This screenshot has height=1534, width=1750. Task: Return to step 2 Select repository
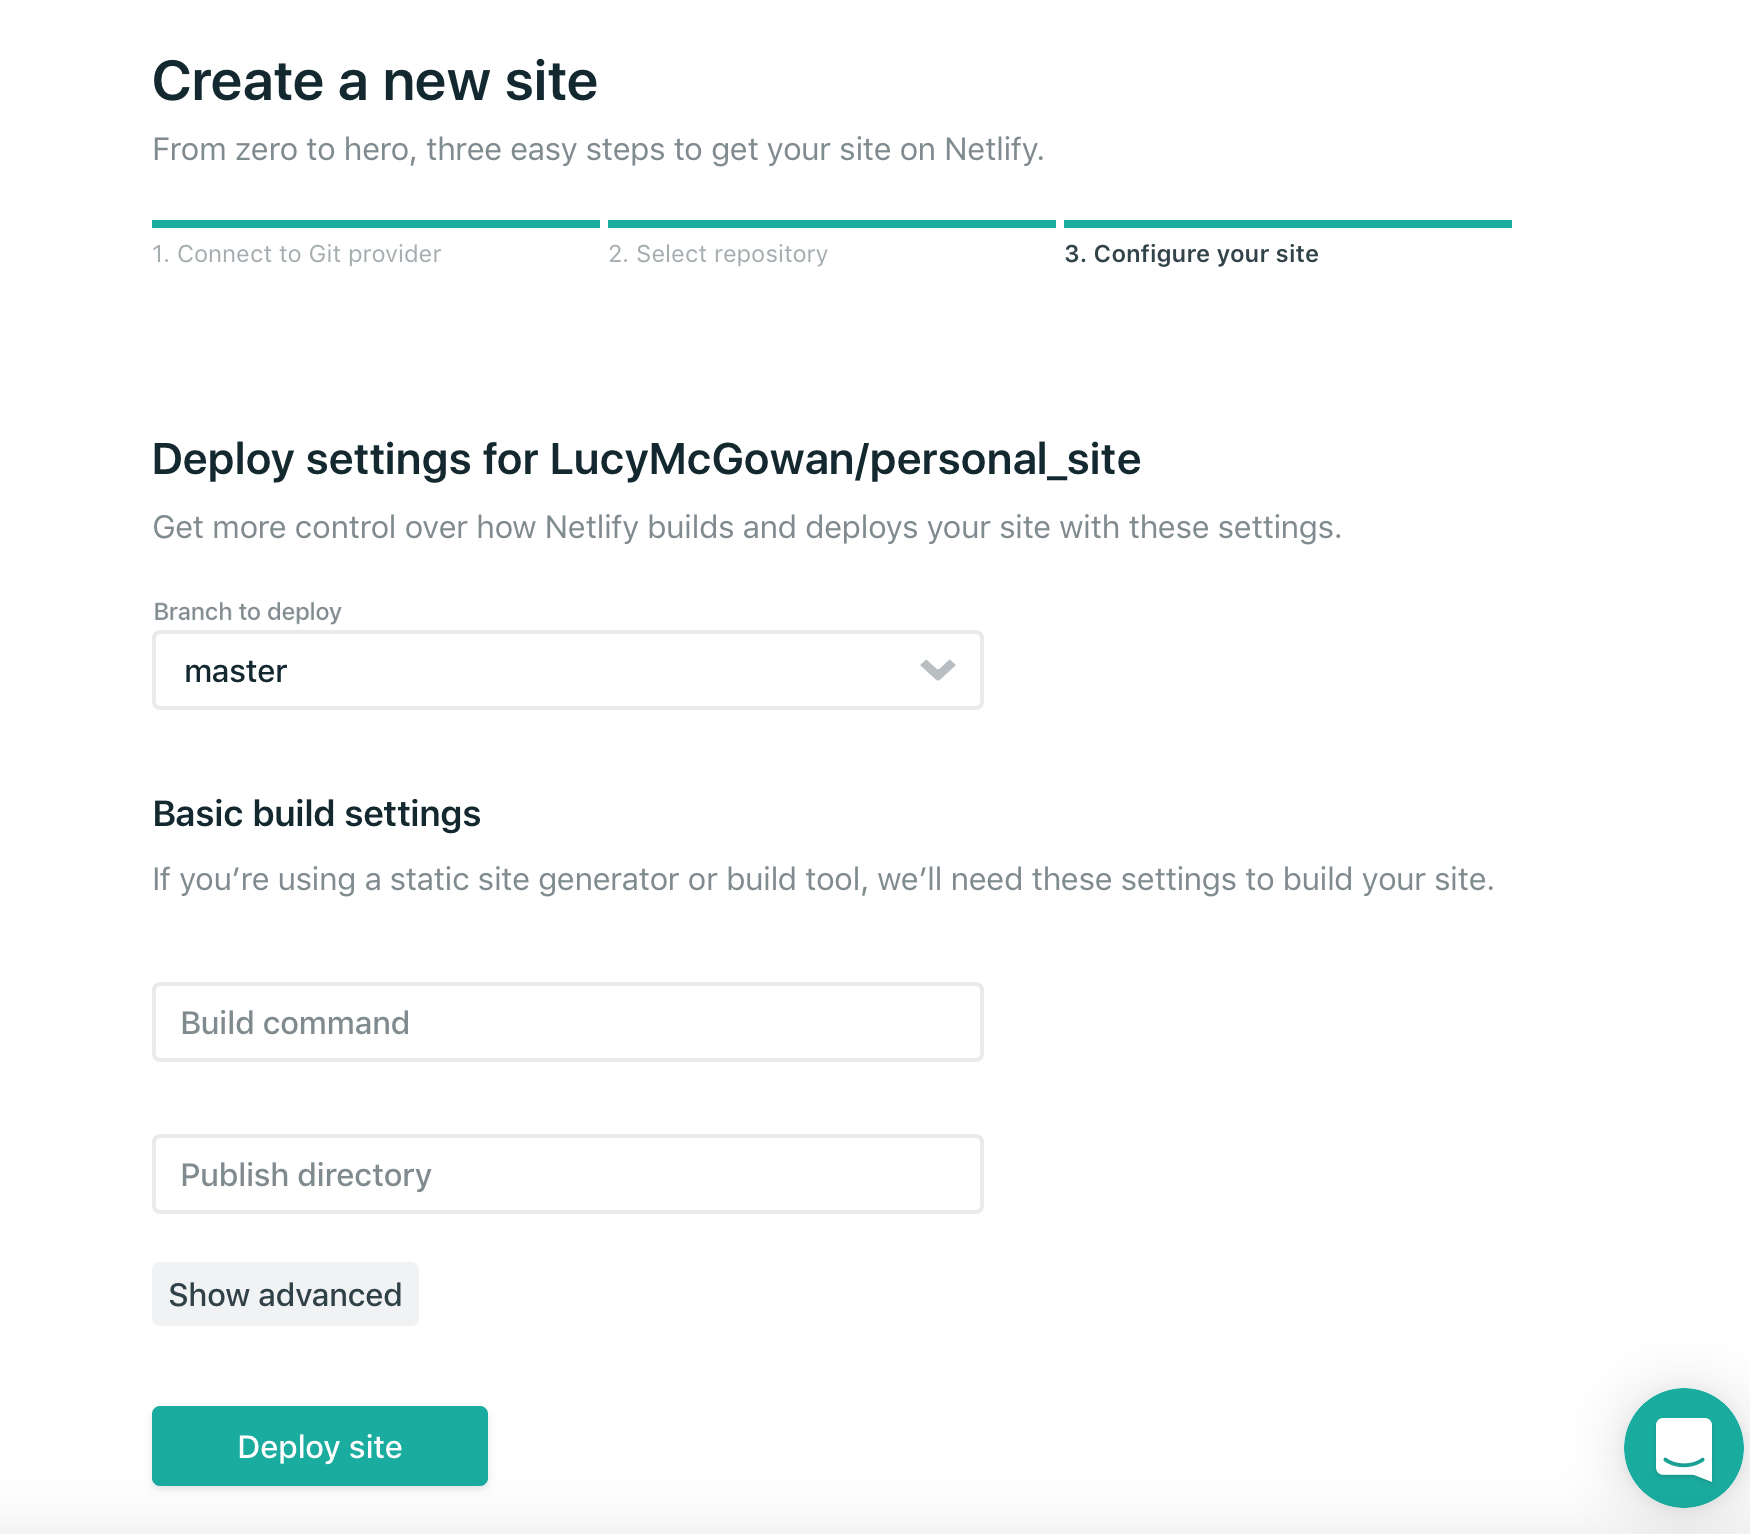718,254
